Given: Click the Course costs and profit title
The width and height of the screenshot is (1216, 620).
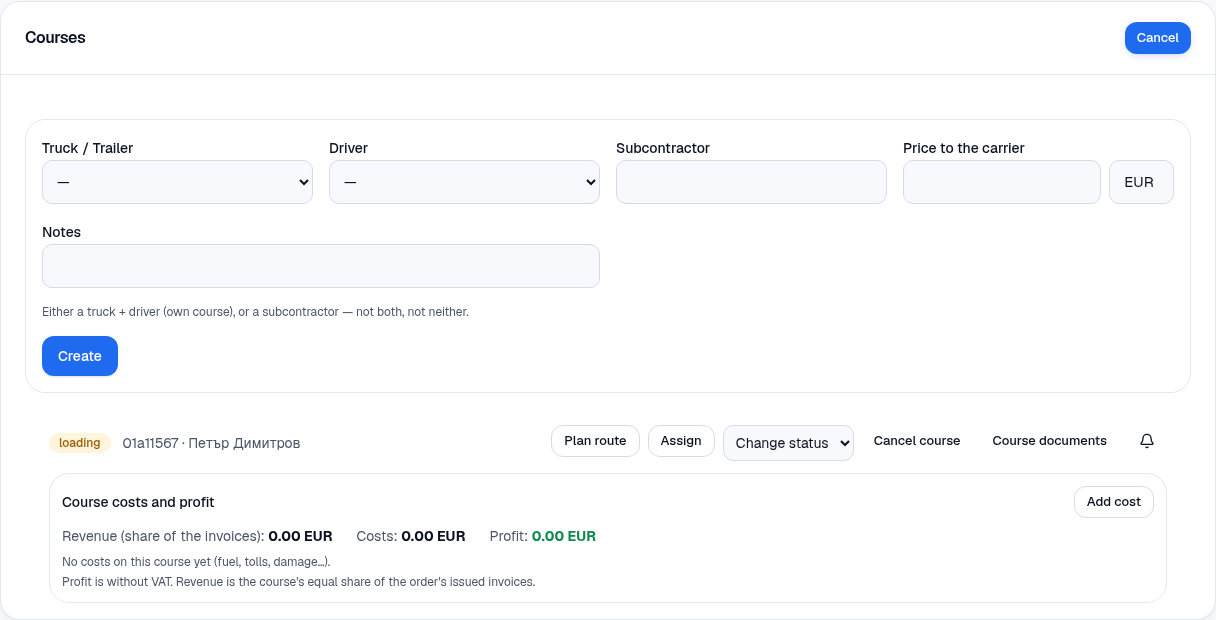Looking at the screenshot, I should click(x=138, y=502).
